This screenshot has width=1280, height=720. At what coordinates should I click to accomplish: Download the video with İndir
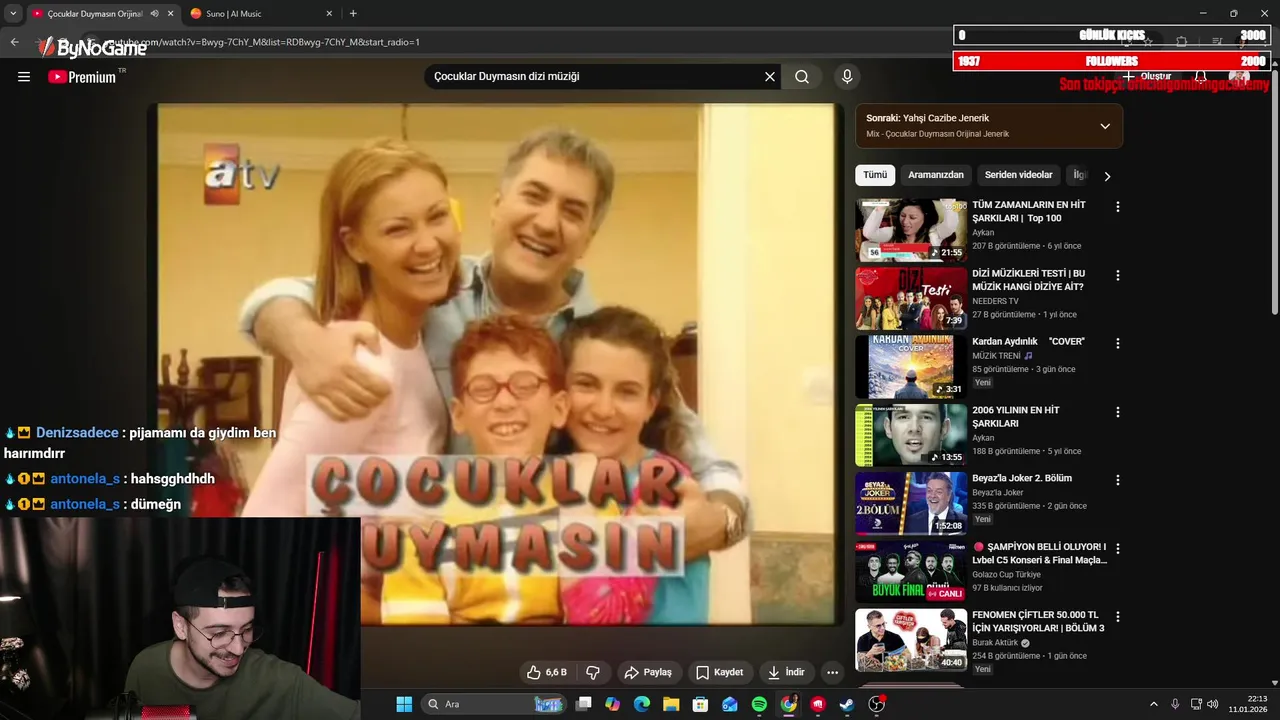click(786, 672)
